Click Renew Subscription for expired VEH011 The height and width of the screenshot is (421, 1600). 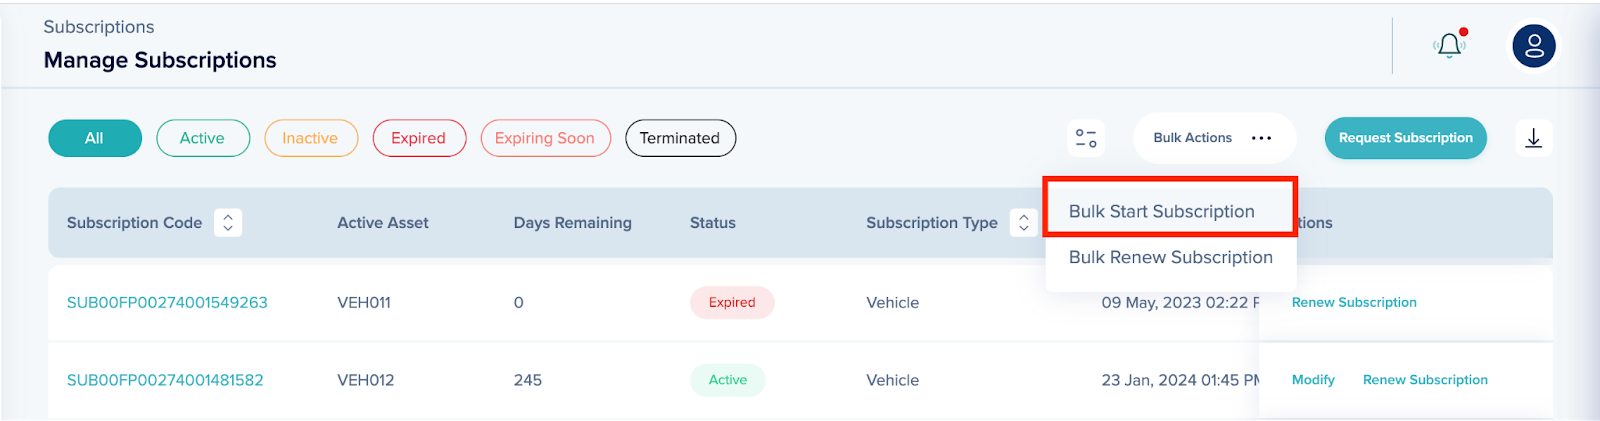point(1353,302)
